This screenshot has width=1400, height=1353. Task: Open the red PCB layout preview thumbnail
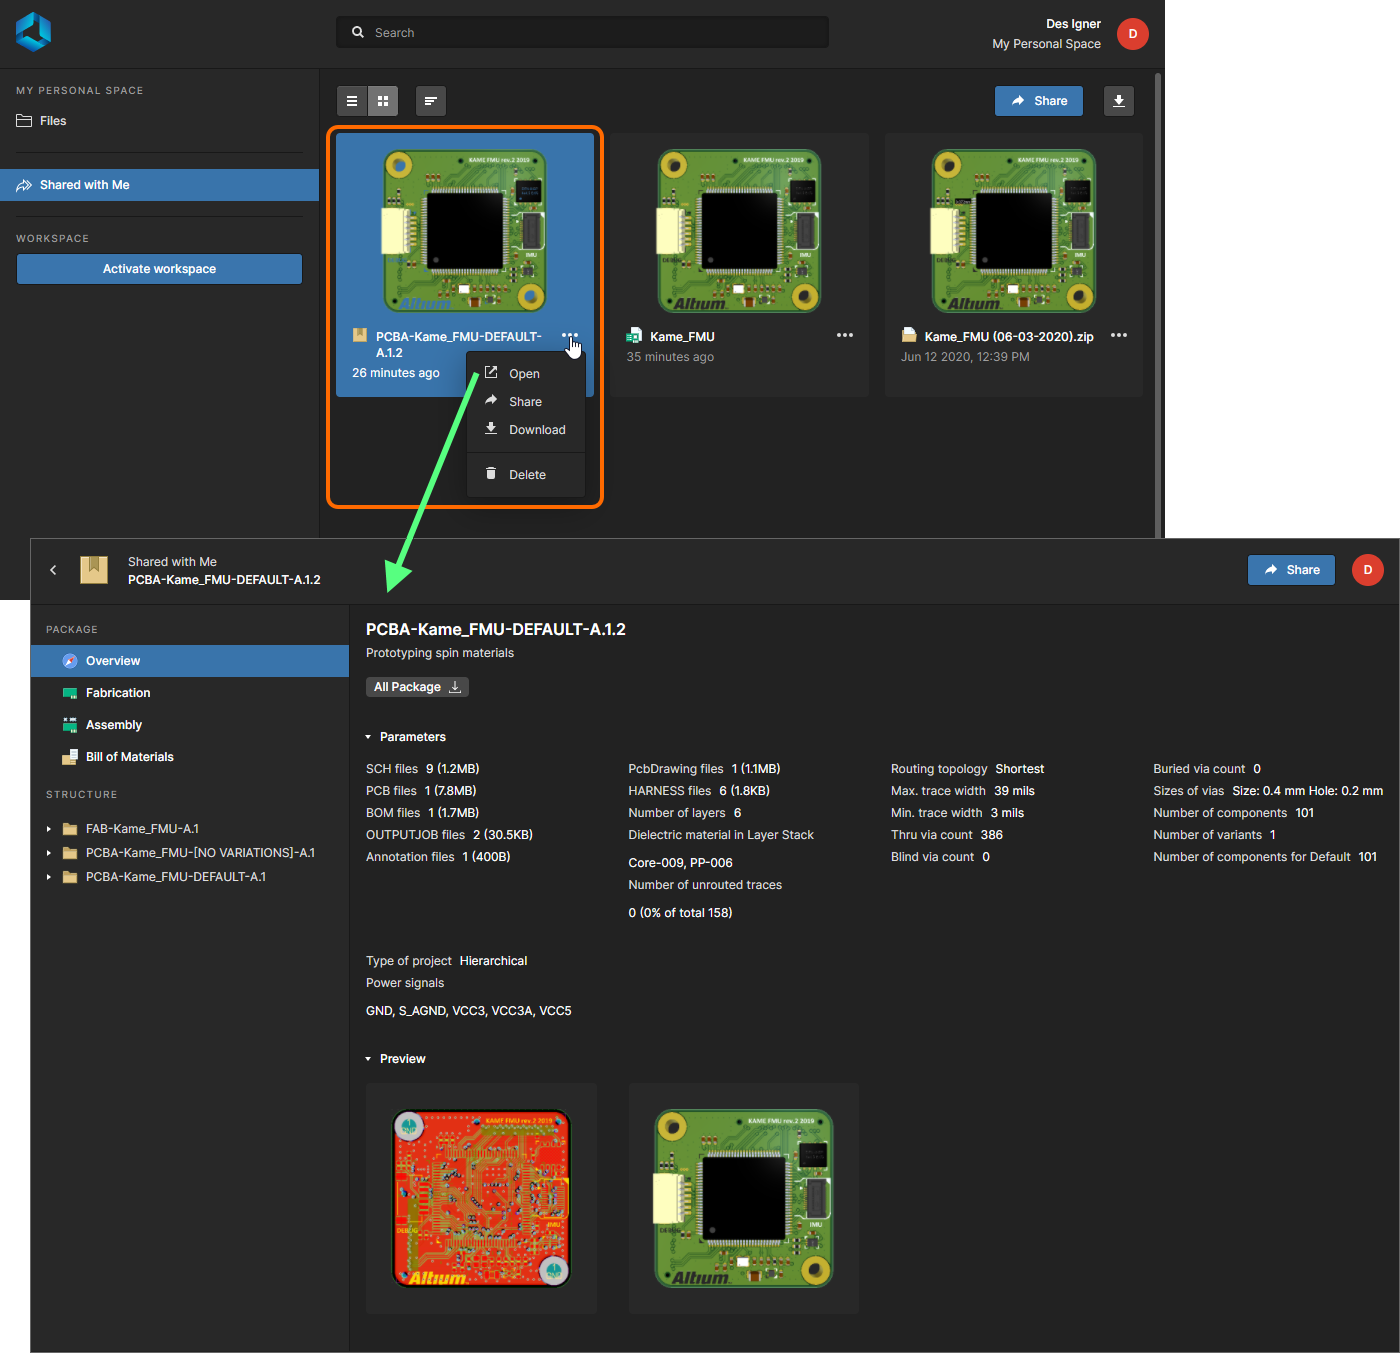[481, 1198]
